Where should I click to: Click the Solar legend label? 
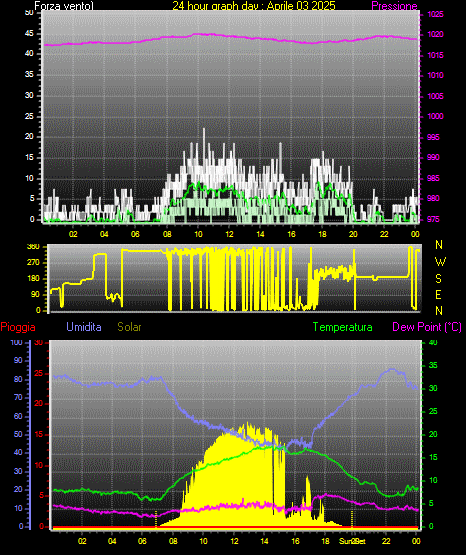coord(129,327)
